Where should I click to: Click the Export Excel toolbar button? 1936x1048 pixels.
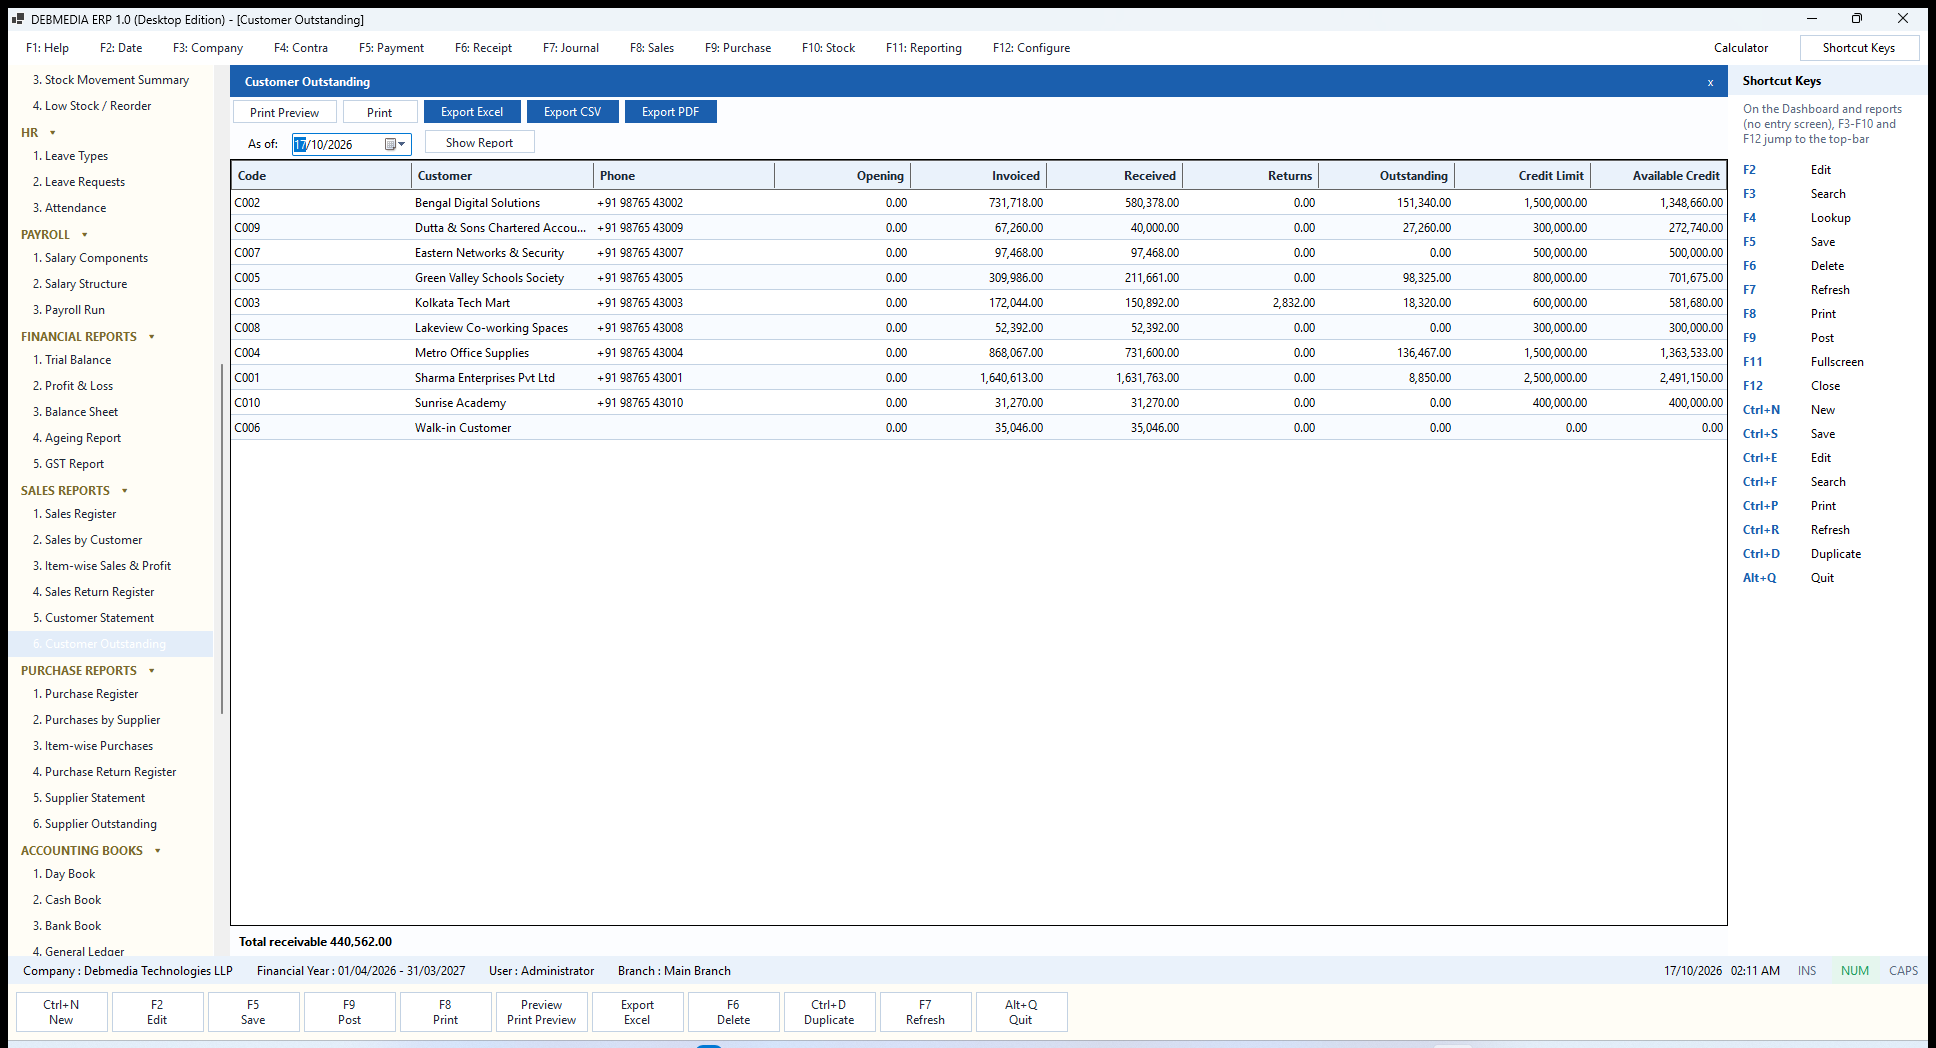coord(472,112)
